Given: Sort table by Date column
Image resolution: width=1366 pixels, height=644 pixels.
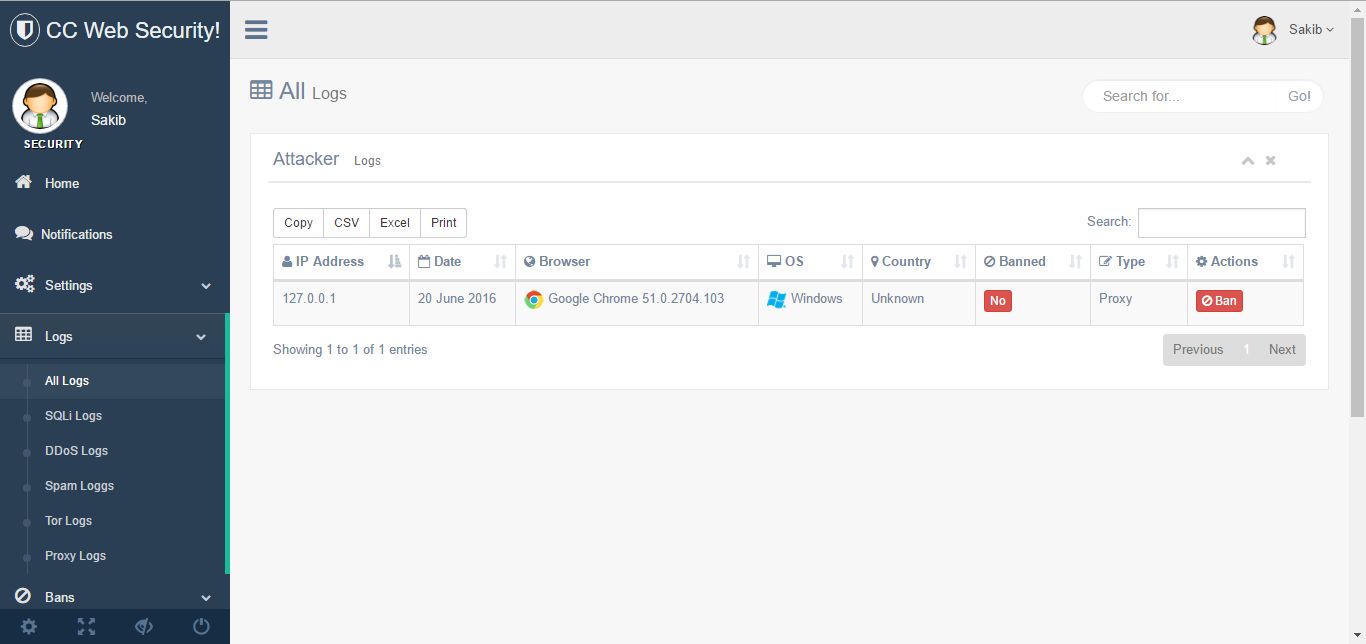Looking at the screenshot, I should pyautogui.click(x=462, y=262).
